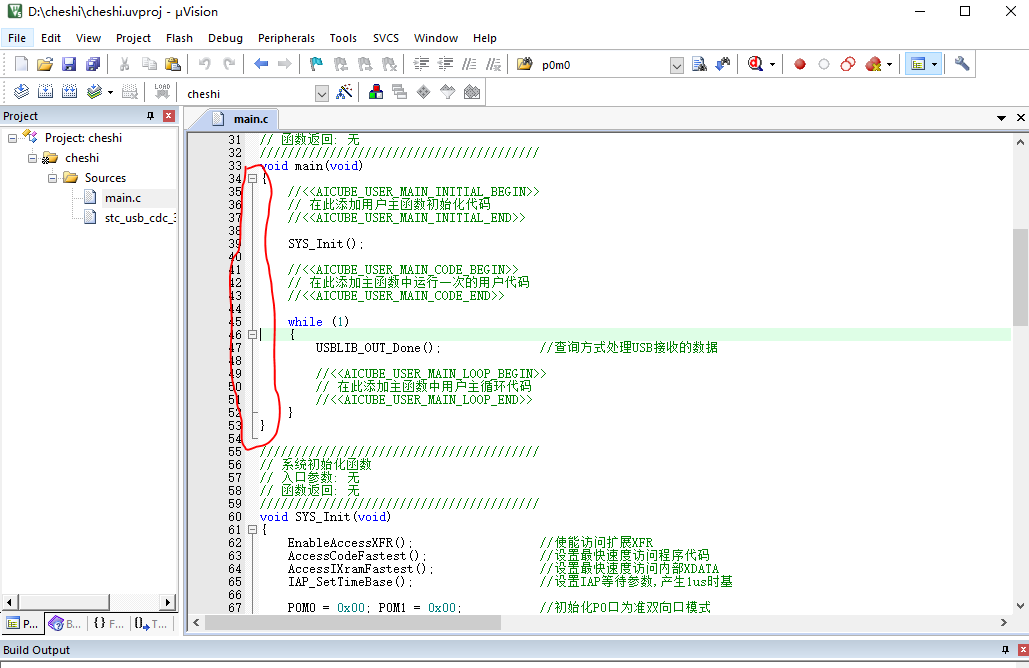Open the Debug menu
1029x668 pixels.
(x=225, y=38)
